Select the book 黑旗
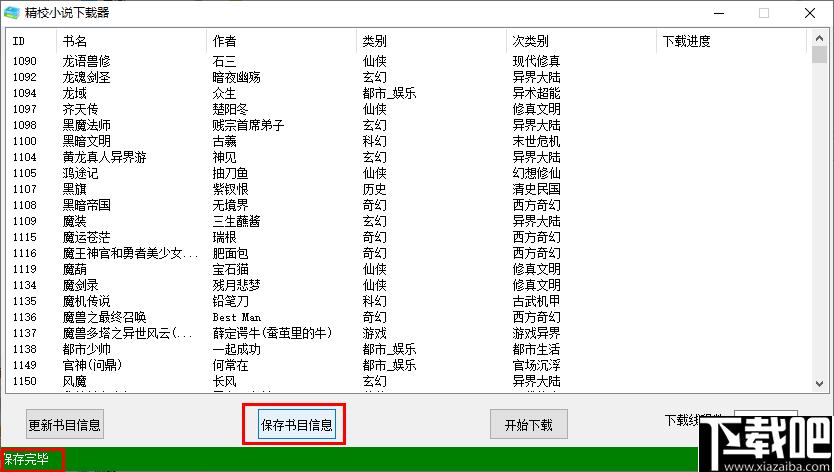Image resolution: width=834 pixels, height=472 pixels. click(74, 189)
